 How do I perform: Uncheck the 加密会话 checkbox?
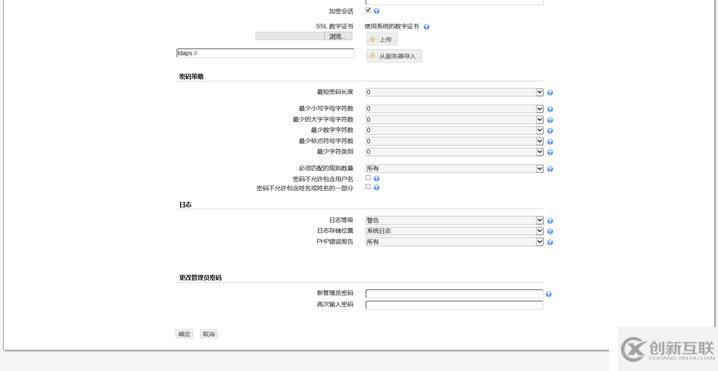pos(368,10)
